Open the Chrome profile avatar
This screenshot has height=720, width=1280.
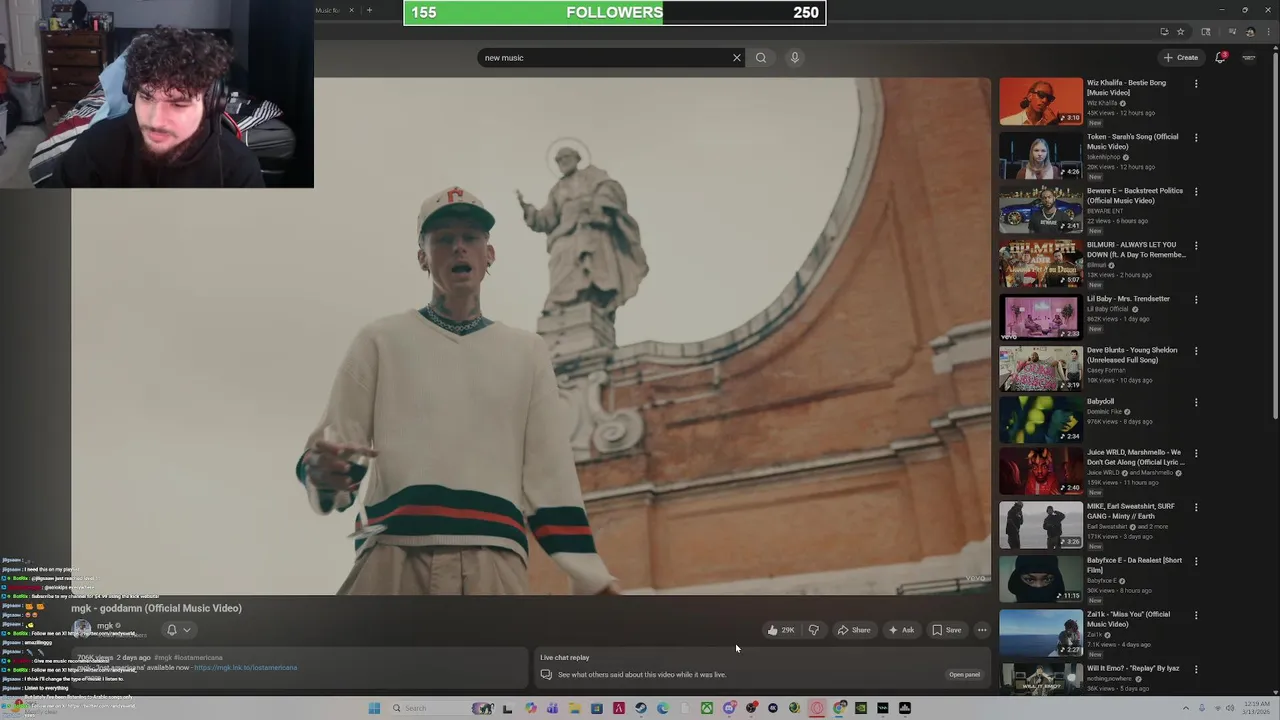pos(1250,32)
